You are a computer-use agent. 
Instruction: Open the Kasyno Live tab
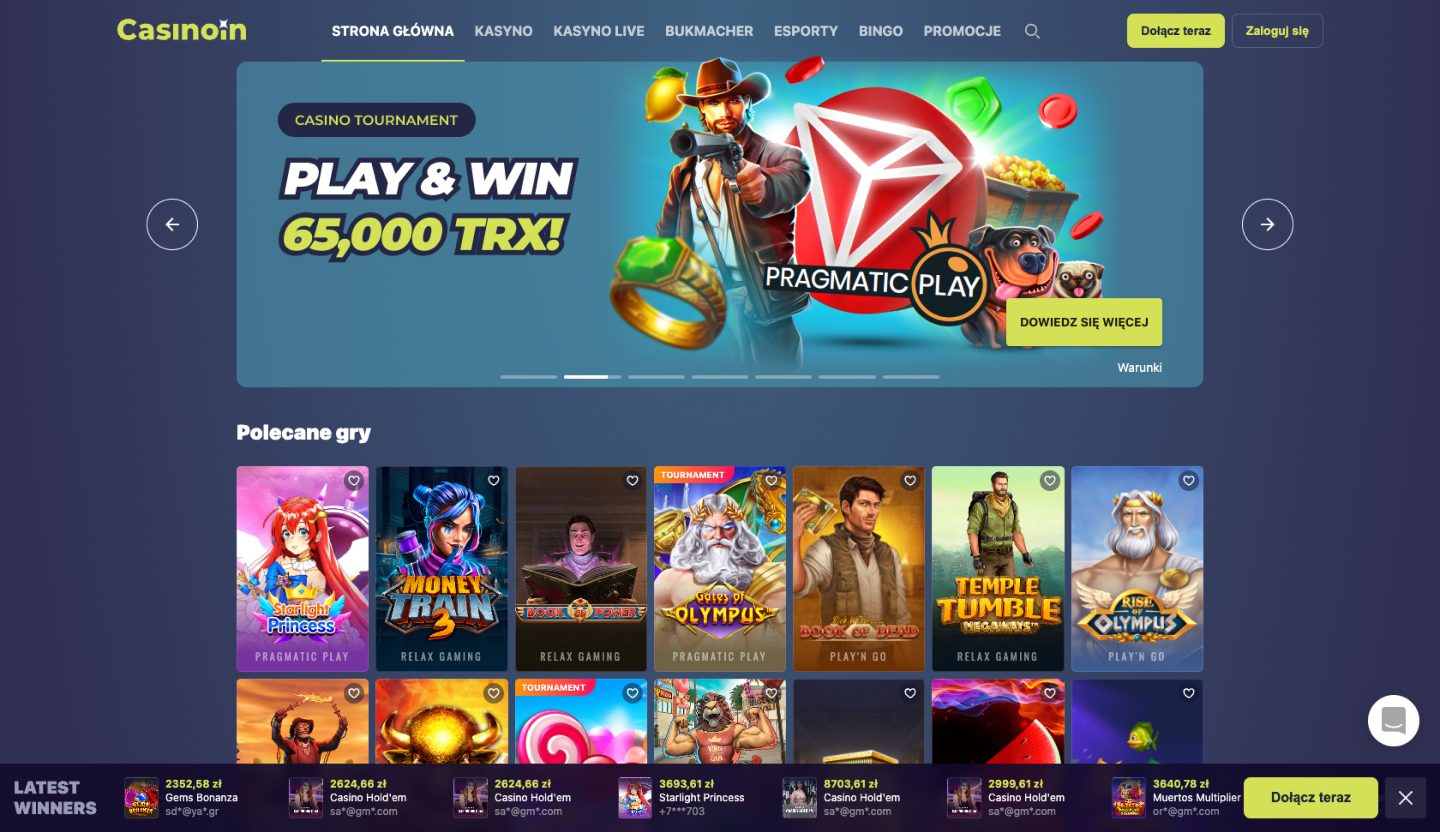pyautogui.click(x=598, y=31)
